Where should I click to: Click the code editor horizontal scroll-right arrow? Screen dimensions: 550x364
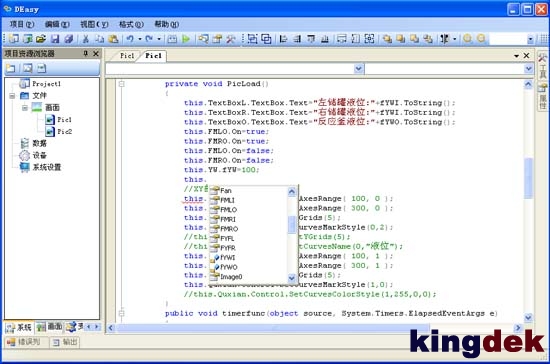tap(518, 328)
